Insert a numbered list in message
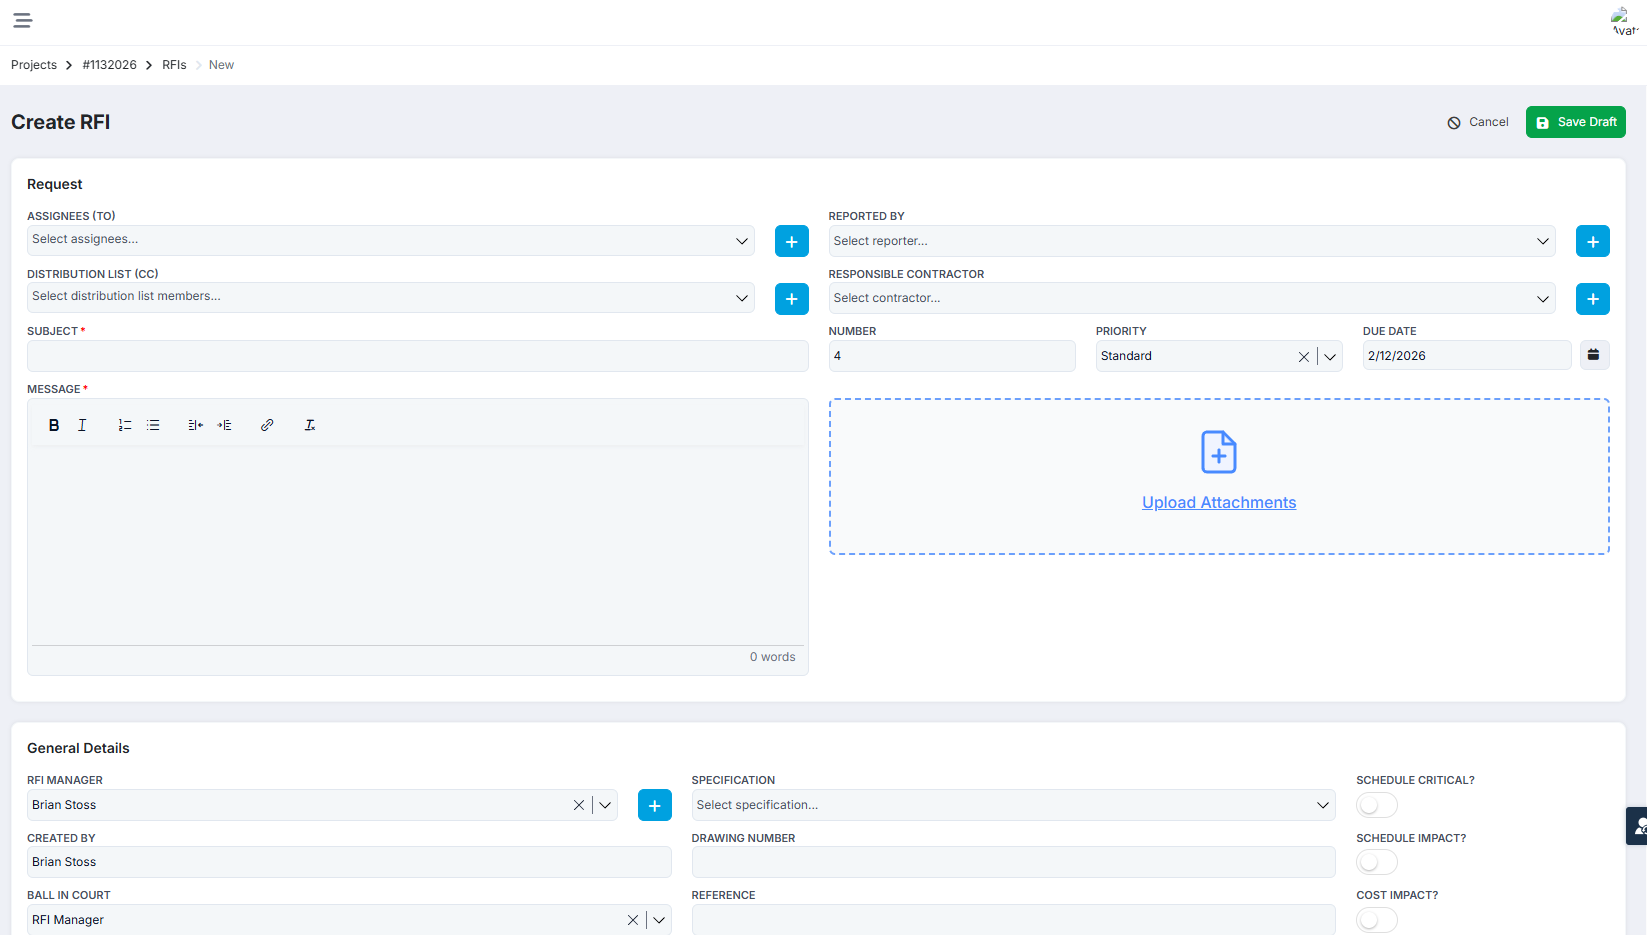This screenshot has height=935, width=1647. point(125,425)
